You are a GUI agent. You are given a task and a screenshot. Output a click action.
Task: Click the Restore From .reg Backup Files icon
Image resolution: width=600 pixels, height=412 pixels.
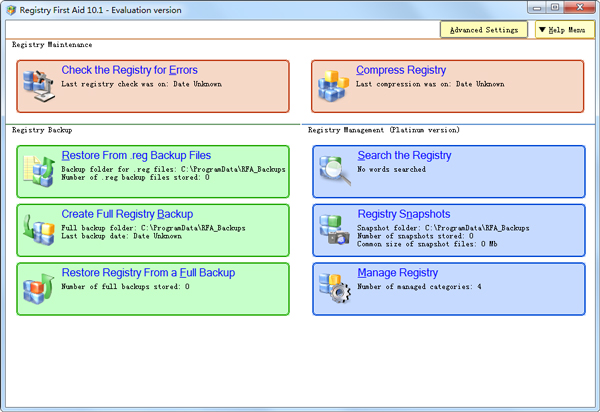(x=39, y=171)
